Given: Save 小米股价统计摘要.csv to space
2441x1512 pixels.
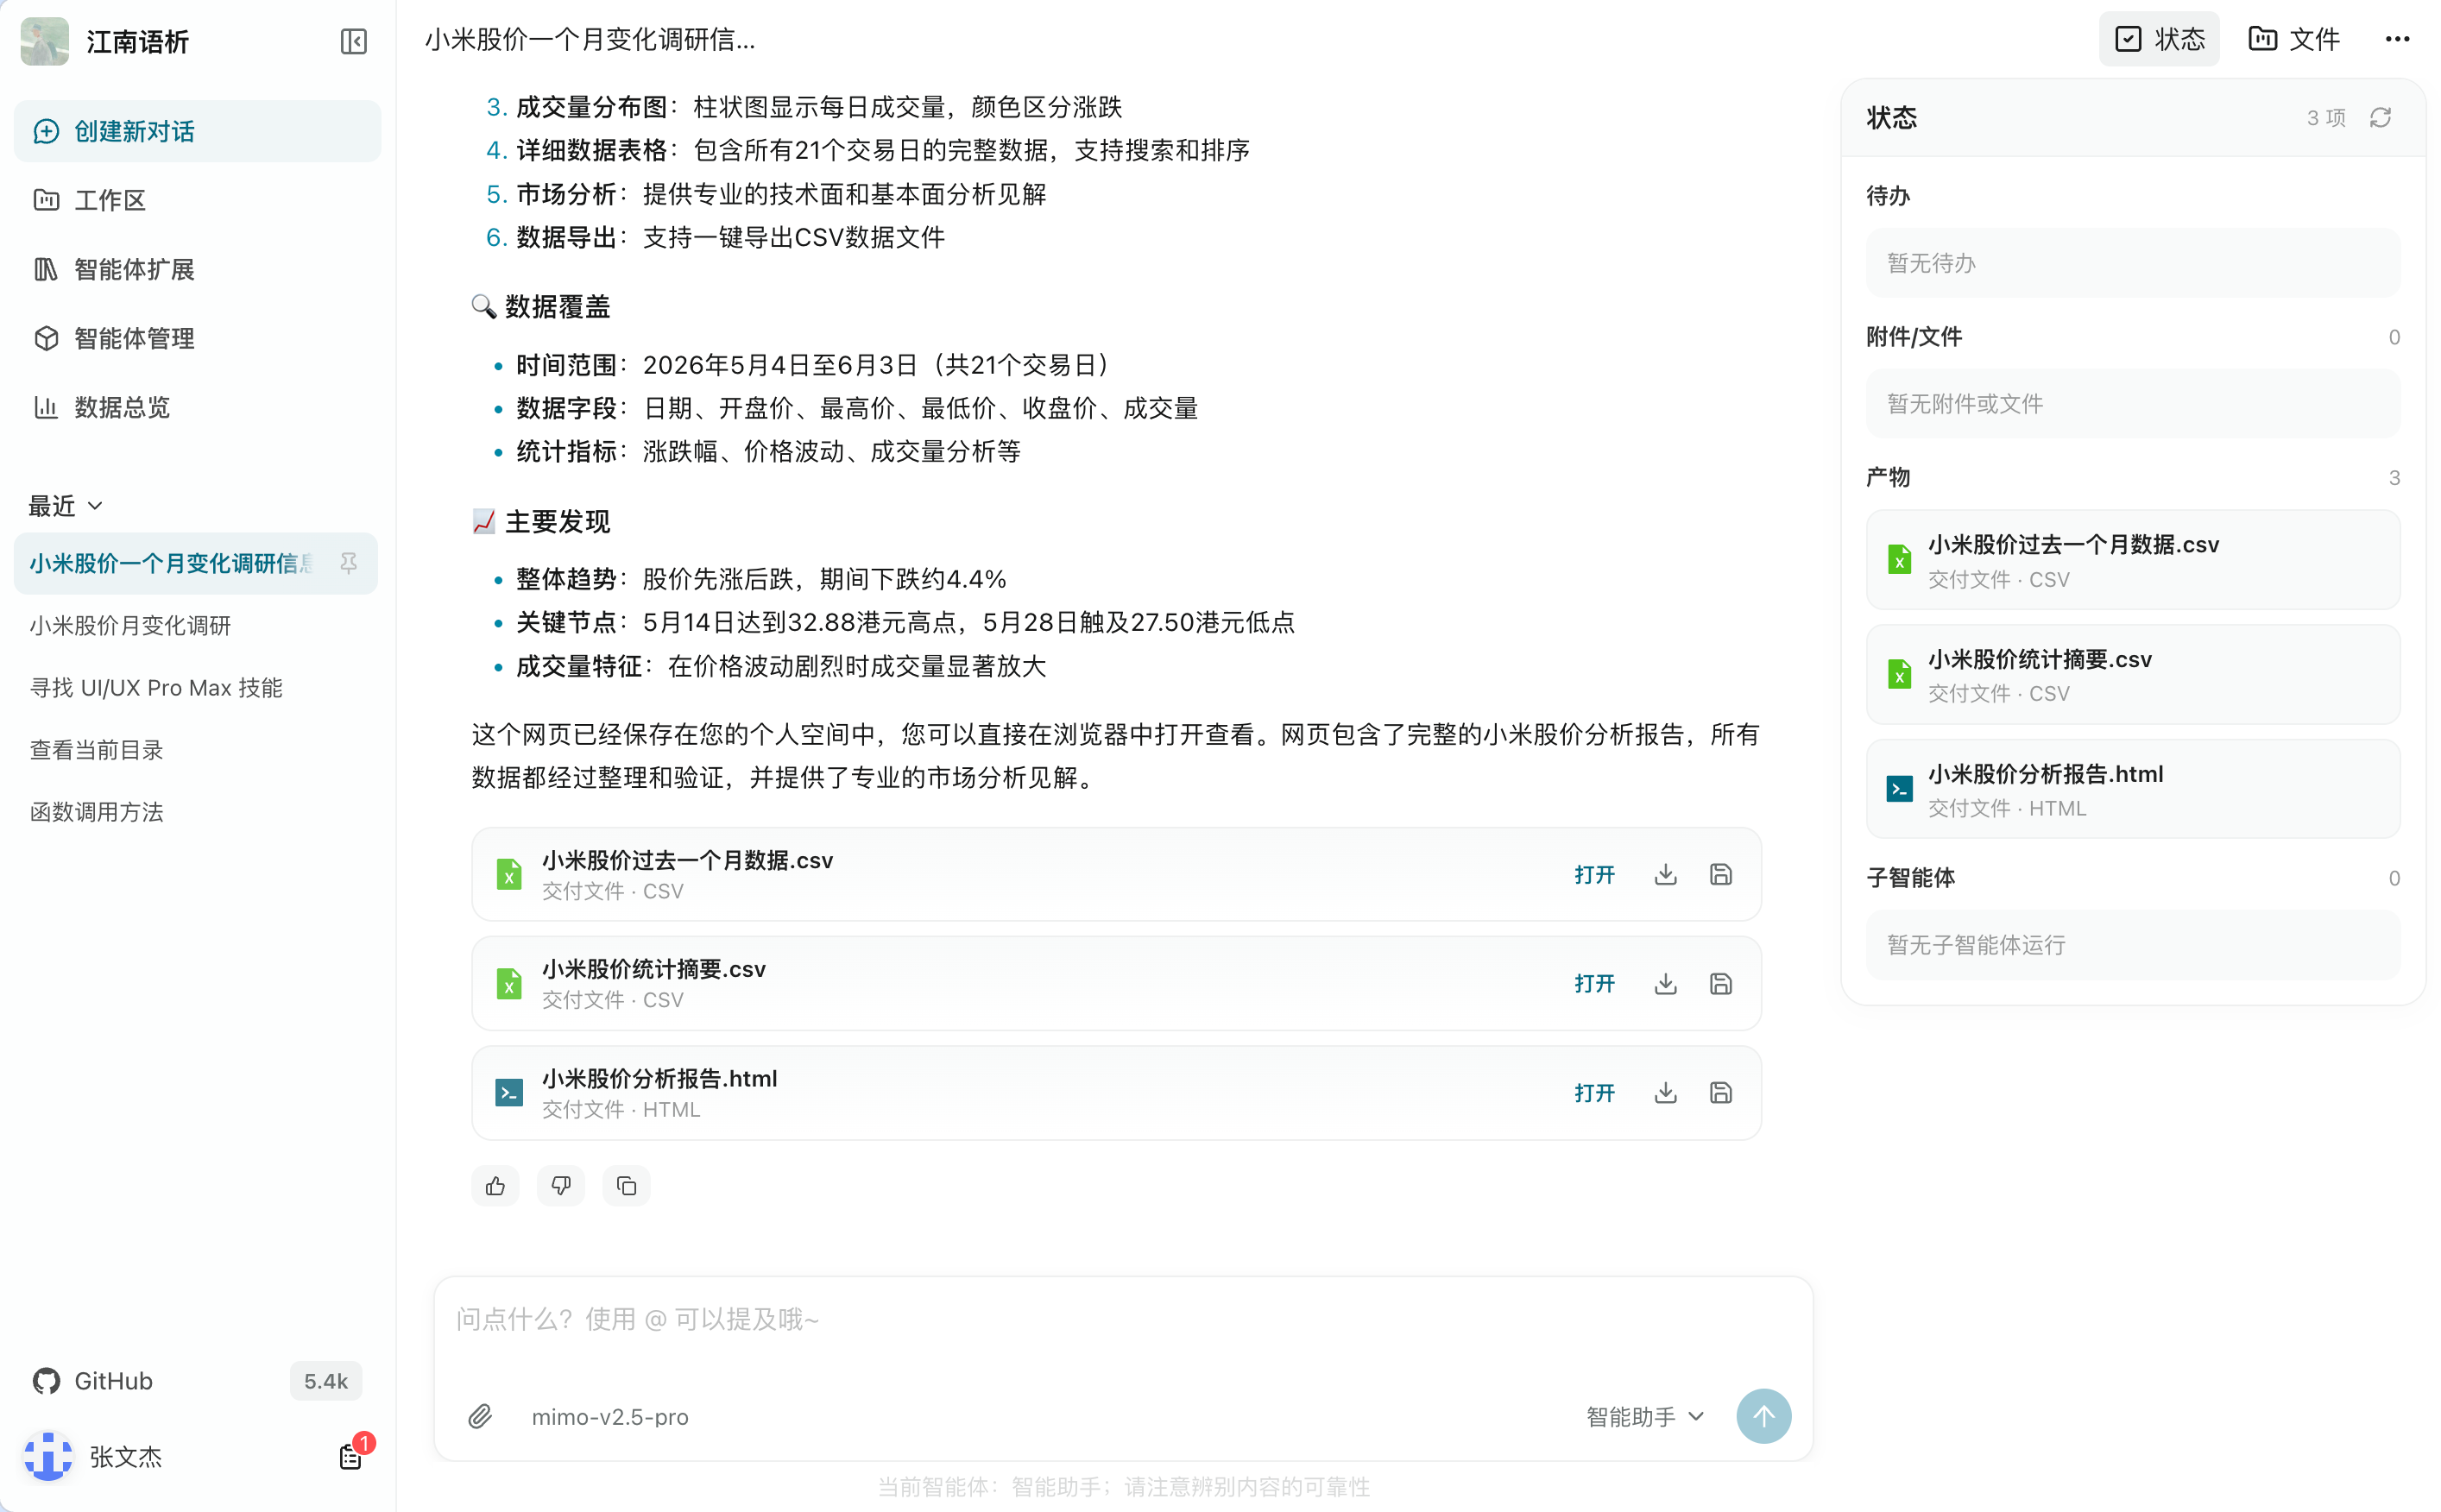Looking at the screenshot, I should (x=1720, y=984).
